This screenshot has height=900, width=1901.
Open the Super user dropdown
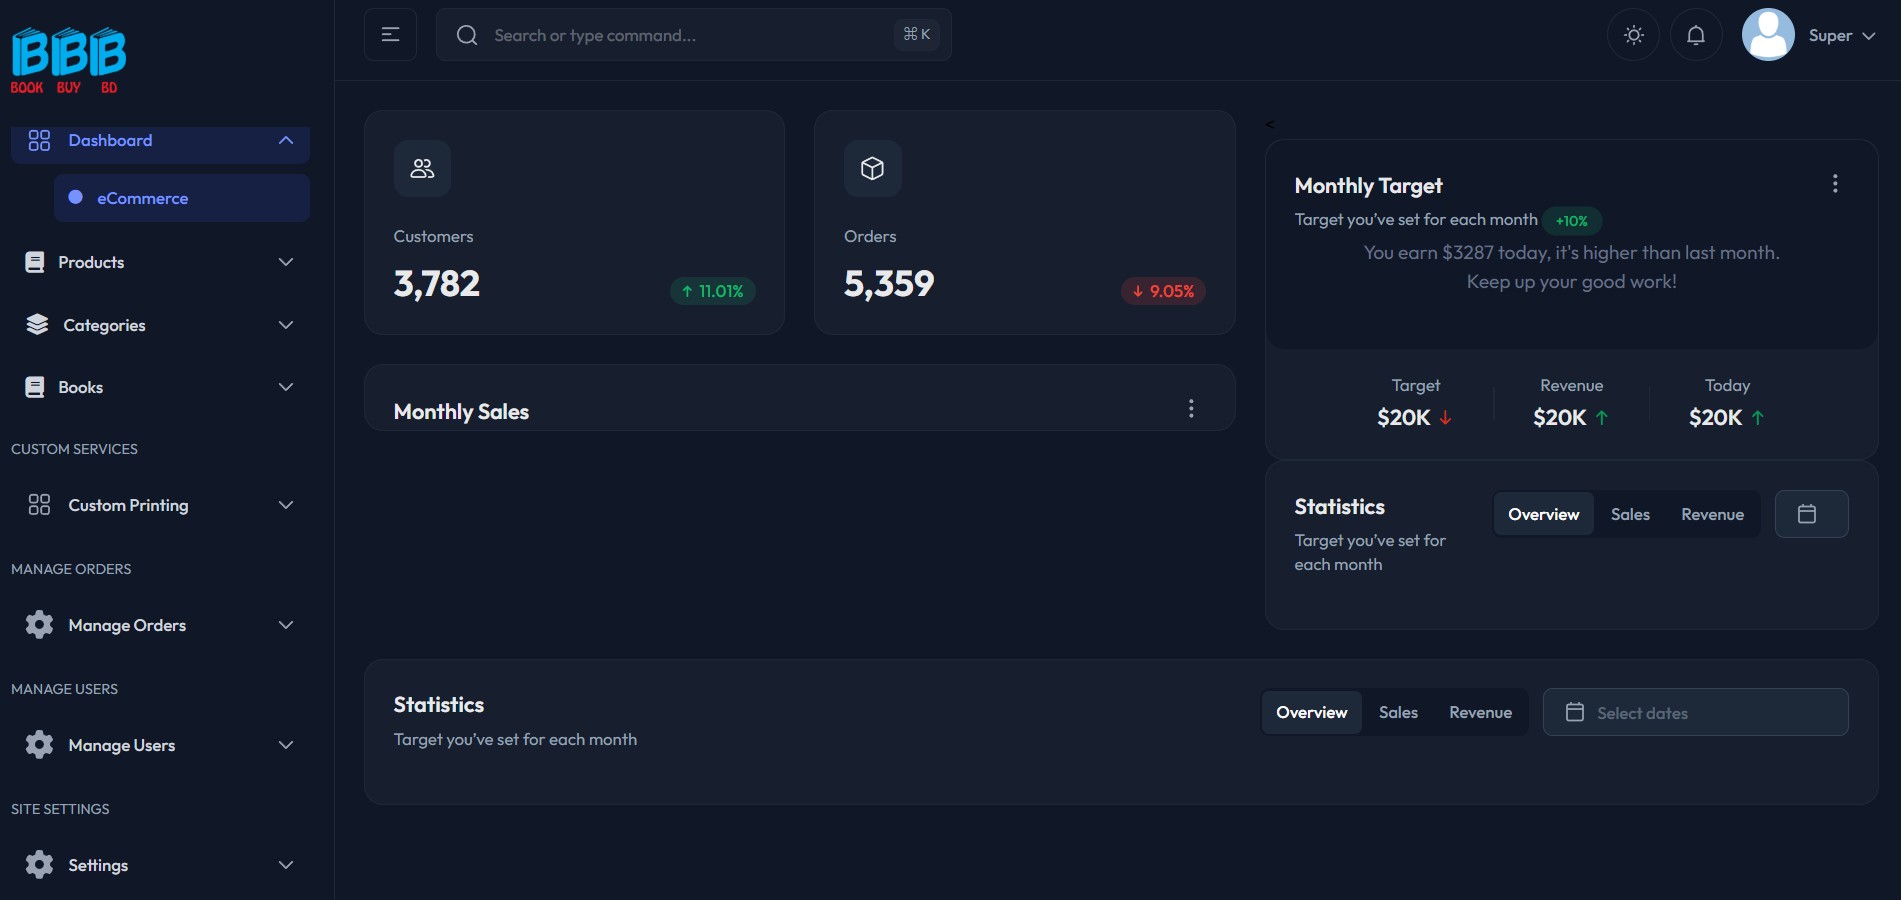point(1841,36)
